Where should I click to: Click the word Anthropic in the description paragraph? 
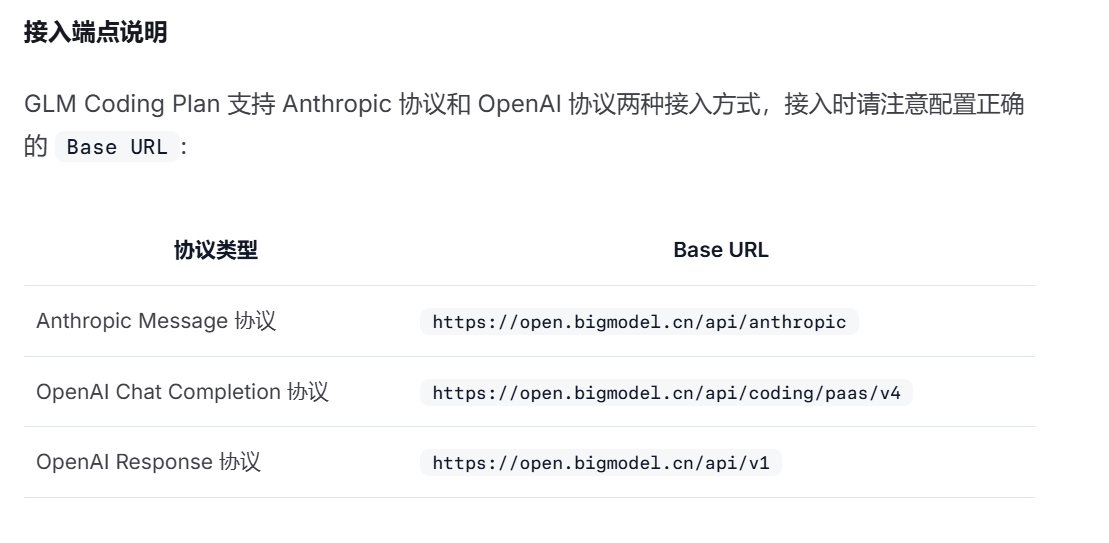pos(337,104)
